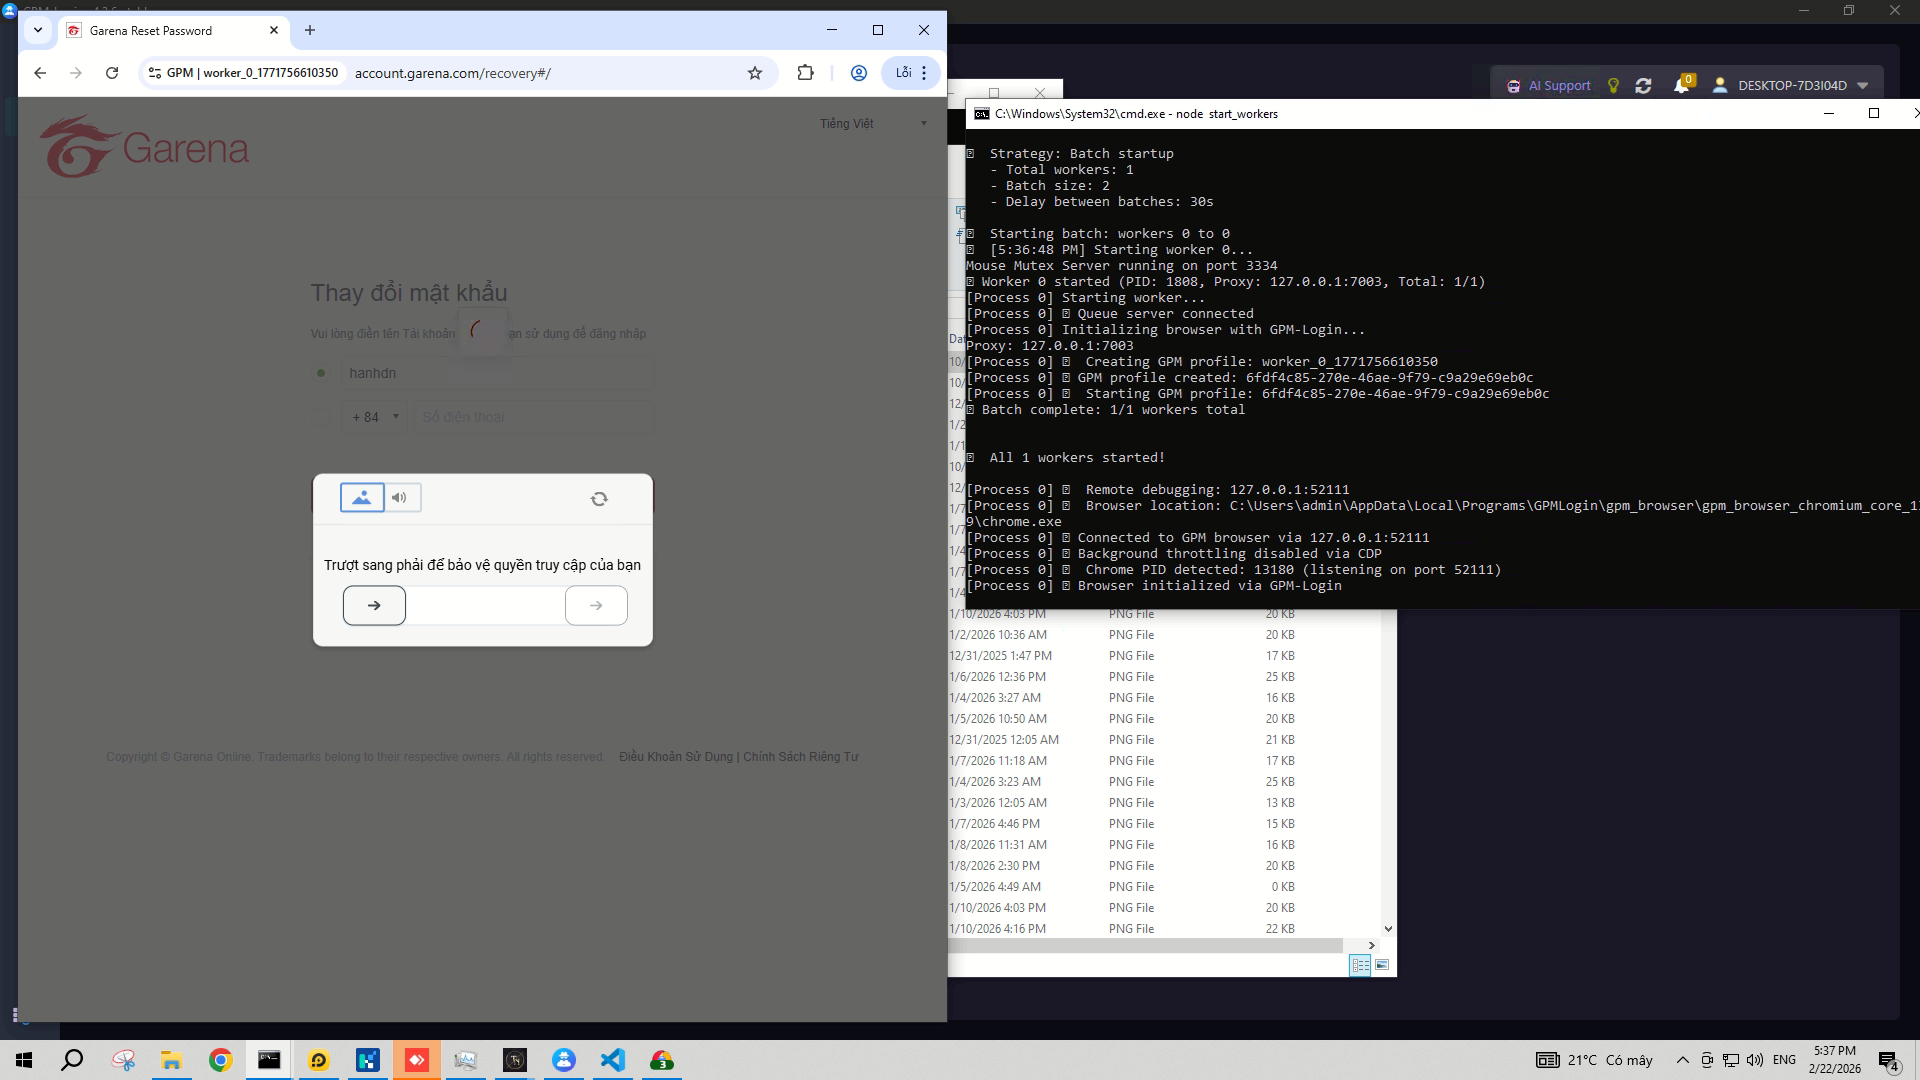Reload the Garena recovery page
This screenshot has height=1080, width=1920.
[x=112, y=73]
